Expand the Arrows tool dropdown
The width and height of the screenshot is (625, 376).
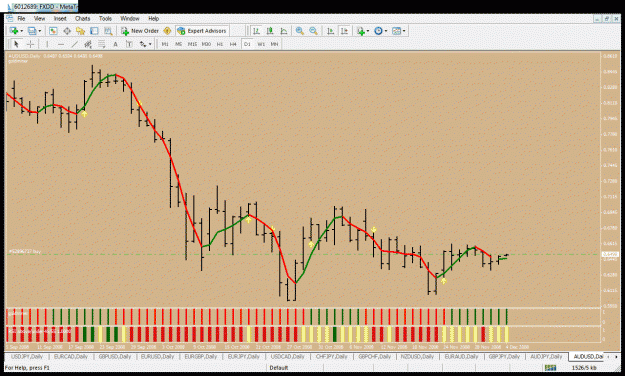150,44
